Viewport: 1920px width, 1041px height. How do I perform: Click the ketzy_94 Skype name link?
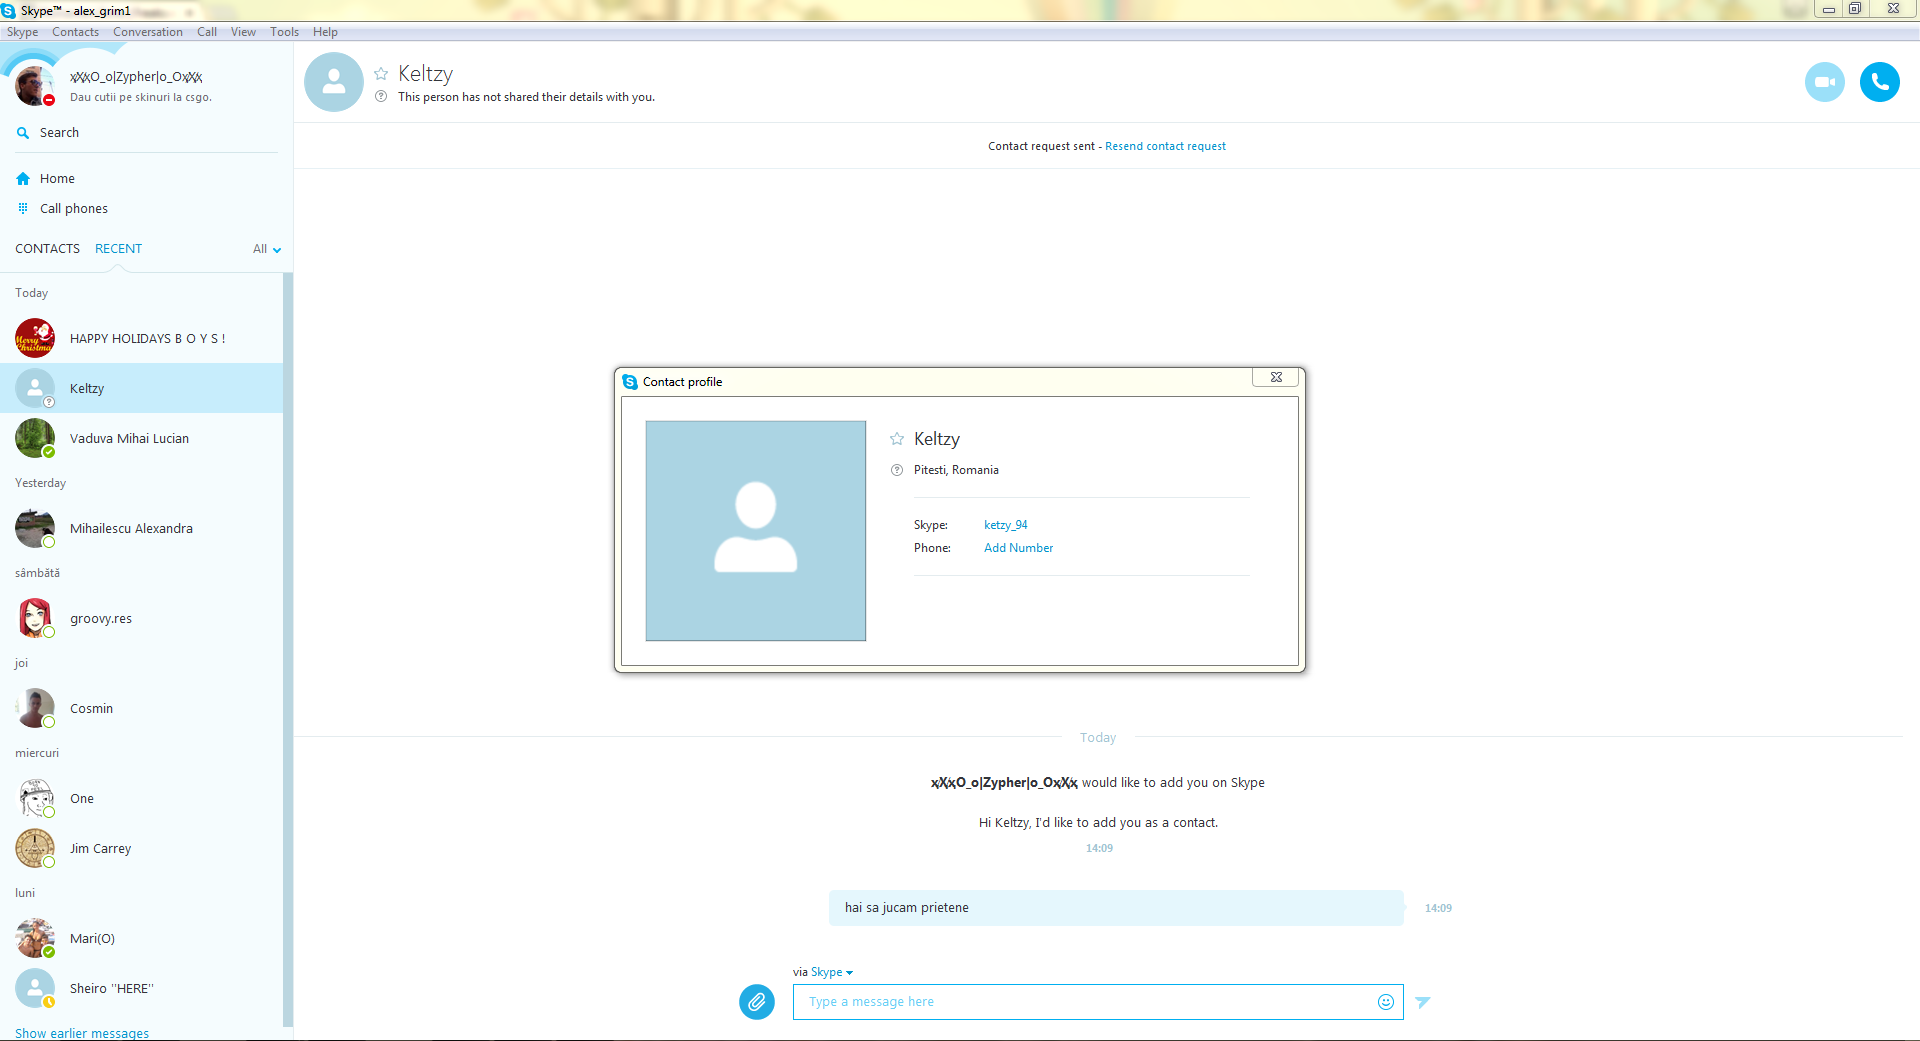(x=1005, y=525)
